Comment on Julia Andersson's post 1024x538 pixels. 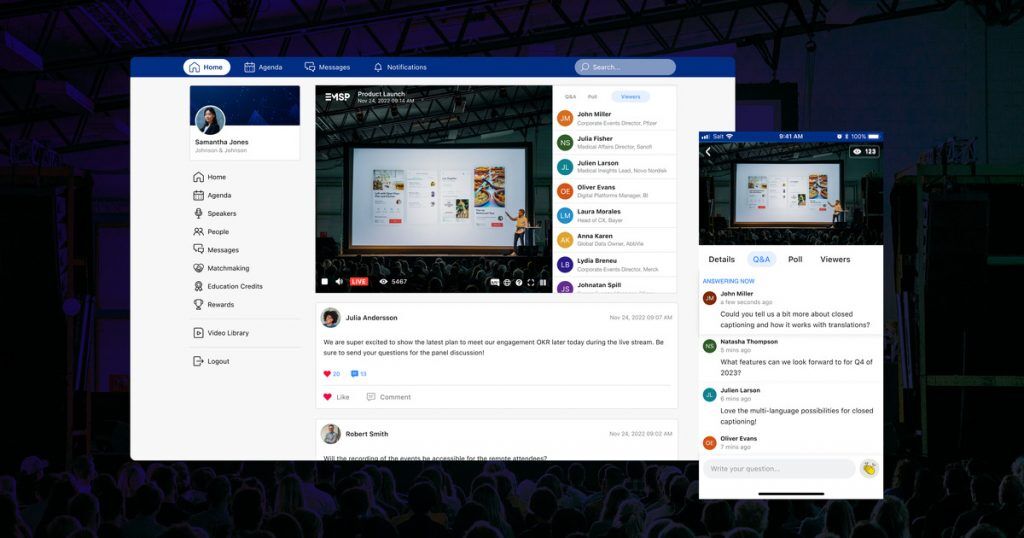pyautogui.click(x=389, y=397)
